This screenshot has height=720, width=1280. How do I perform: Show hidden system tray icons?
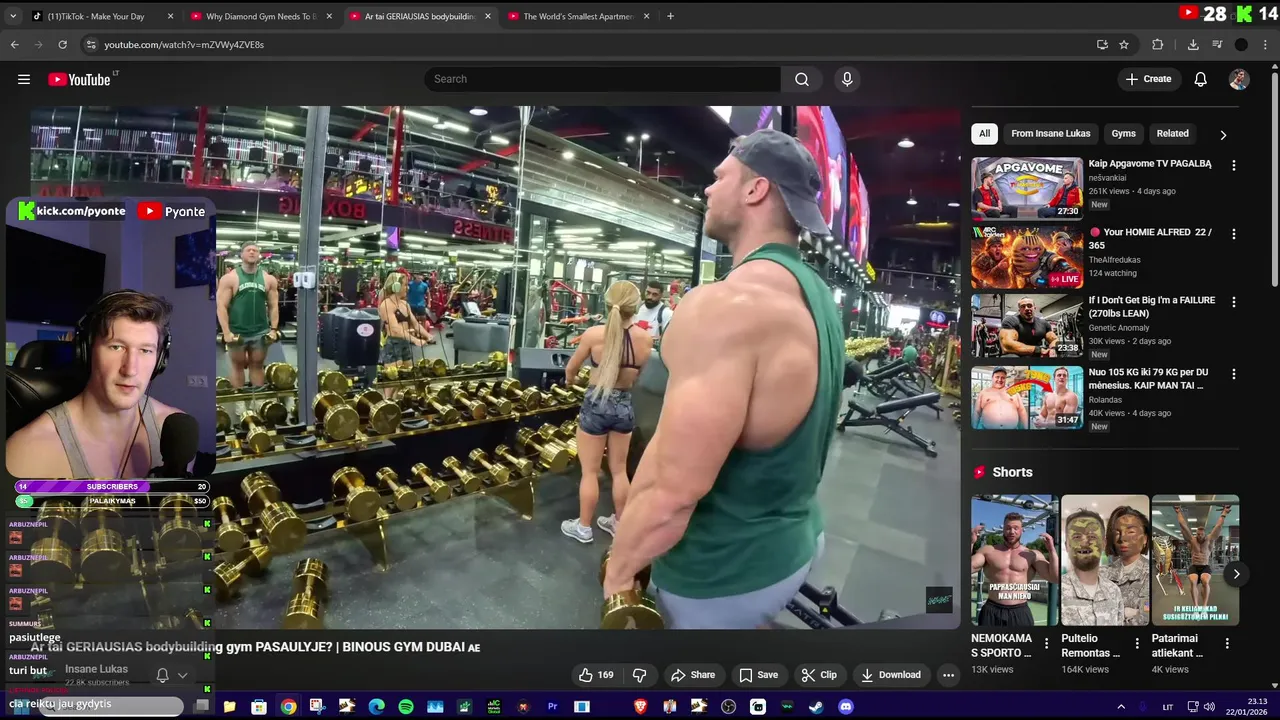(x=1120, y=706)
